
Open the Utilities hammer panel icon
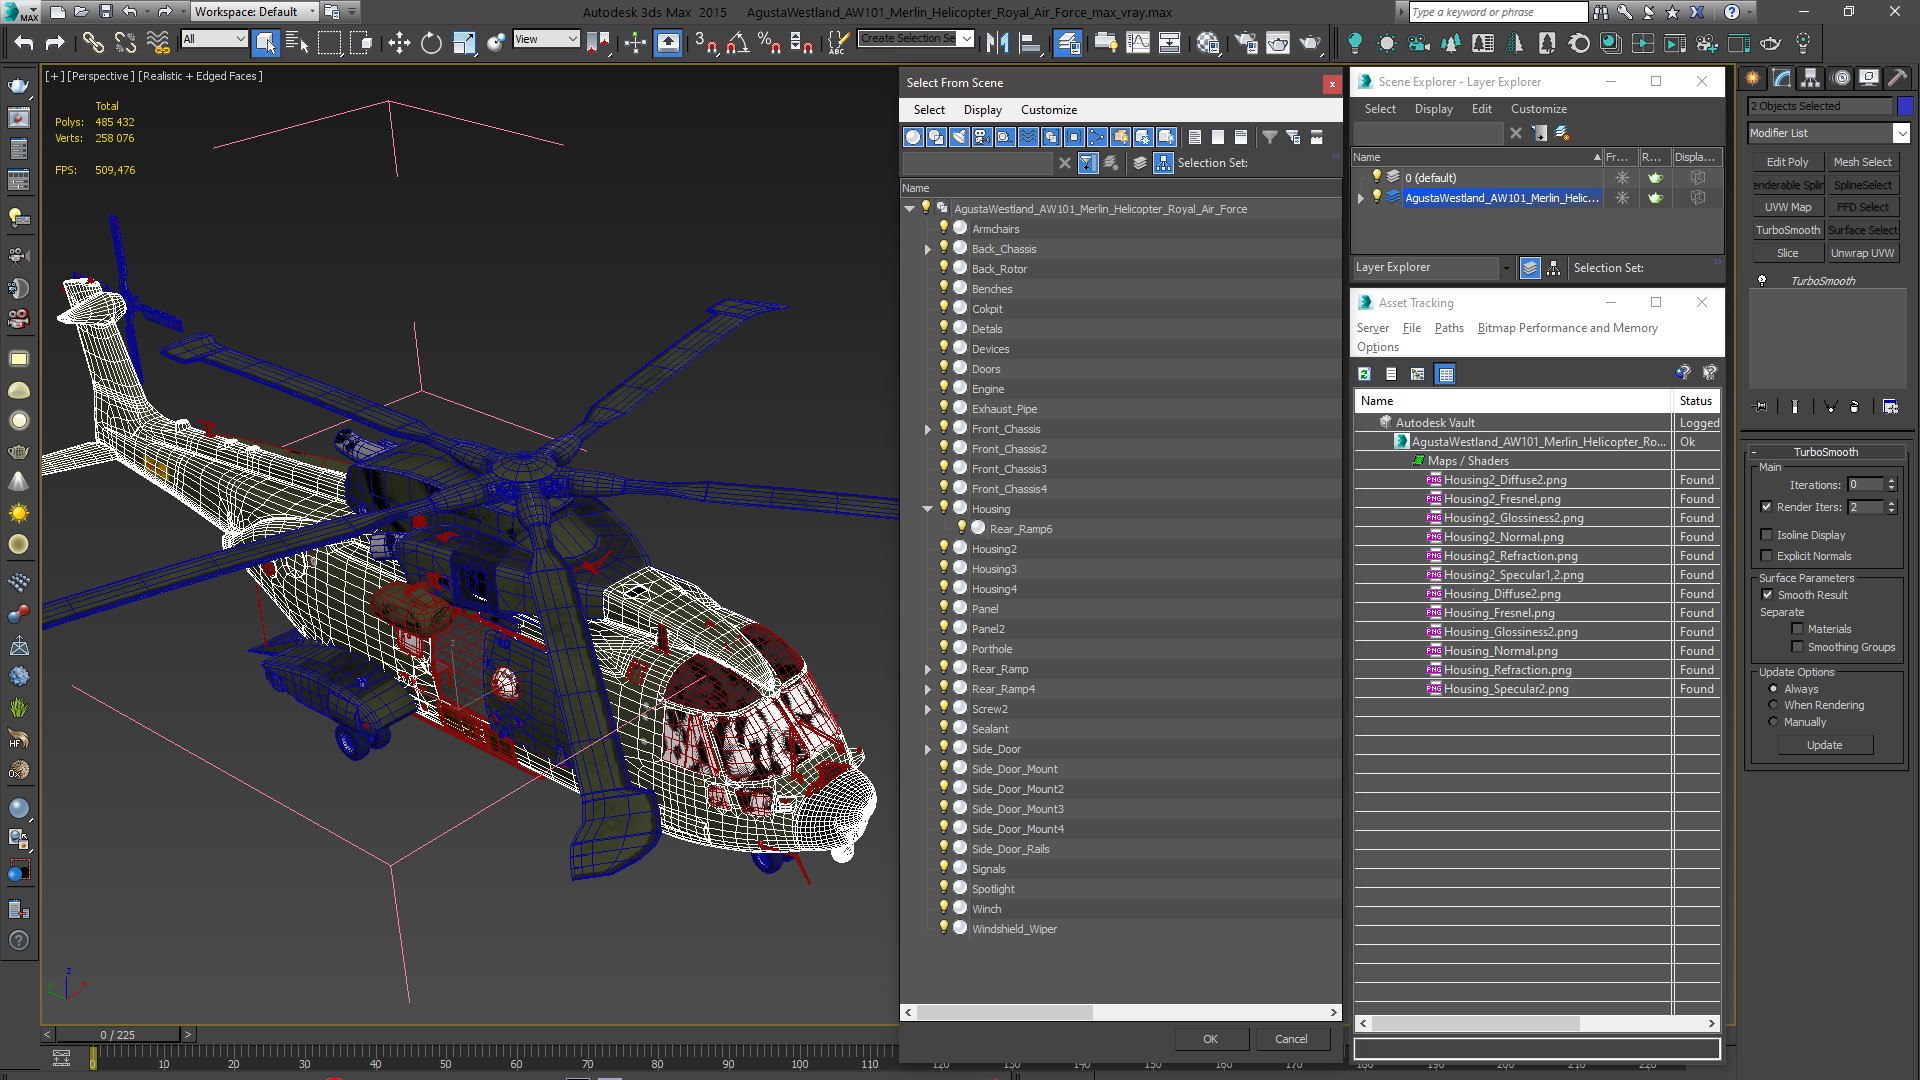pyautogui.click(x=1897, y=78)
